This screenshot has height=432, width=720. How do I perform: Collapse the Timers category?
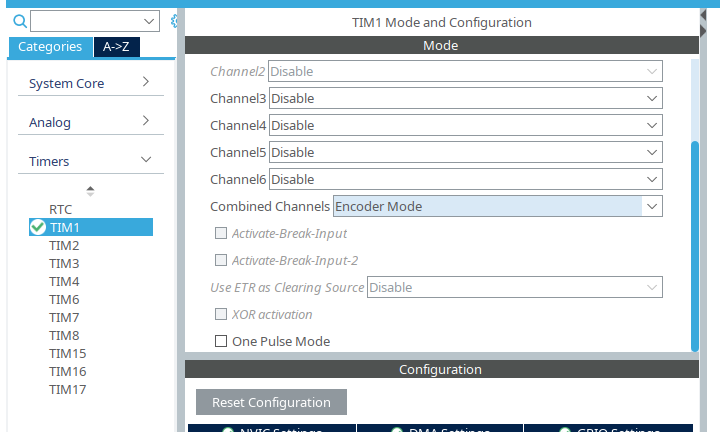(88, 161)
